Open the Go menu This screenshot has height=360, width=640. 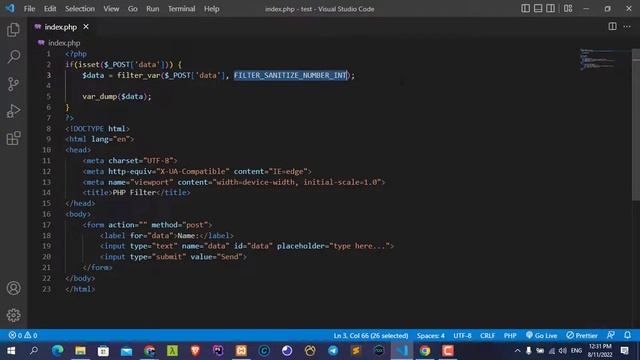133,9
